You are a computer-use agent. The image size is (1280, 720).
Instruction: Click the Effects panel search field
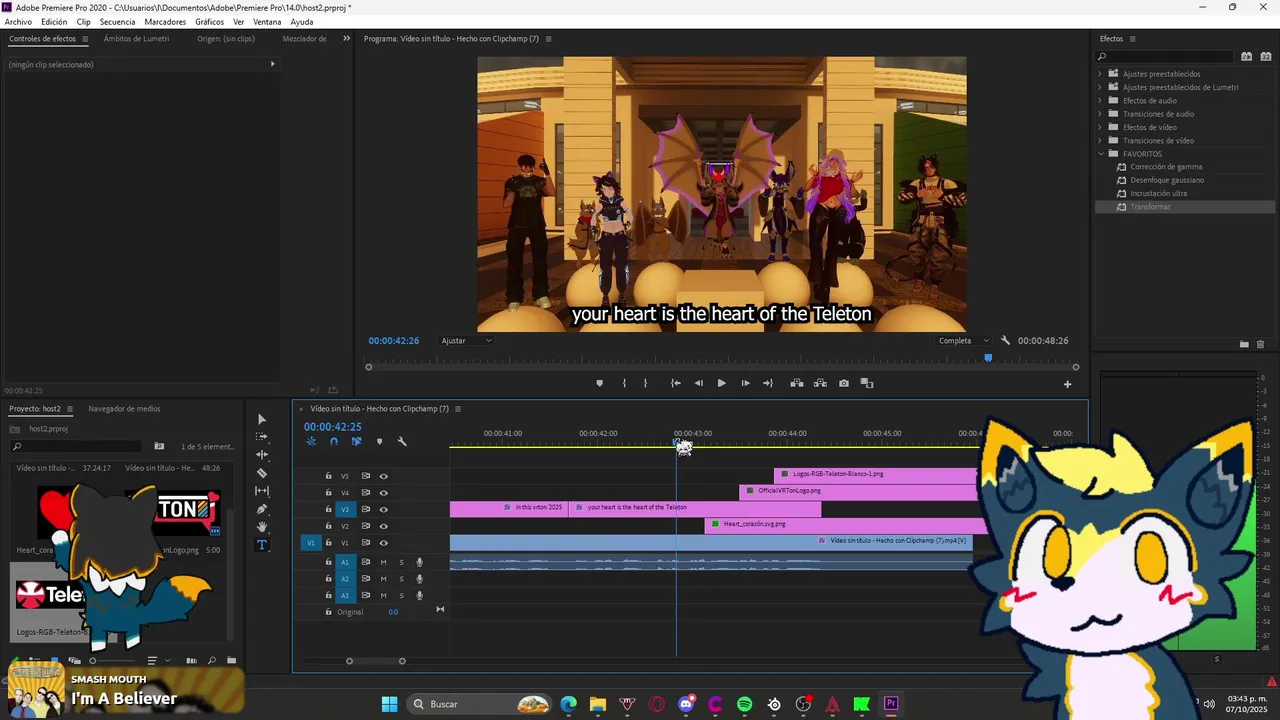pyautogui.click(x=1165, y=56)
